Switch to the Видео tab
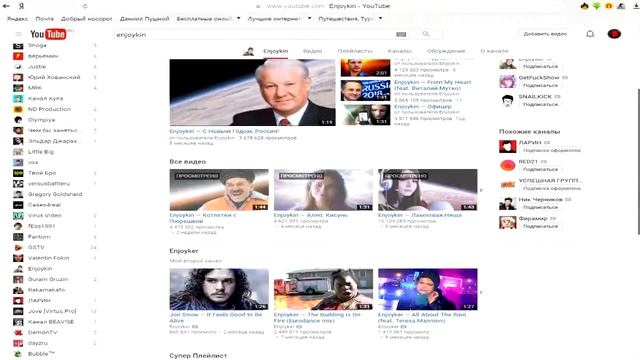The width and height of the screenshot is (640, 360). pos(312,51)
